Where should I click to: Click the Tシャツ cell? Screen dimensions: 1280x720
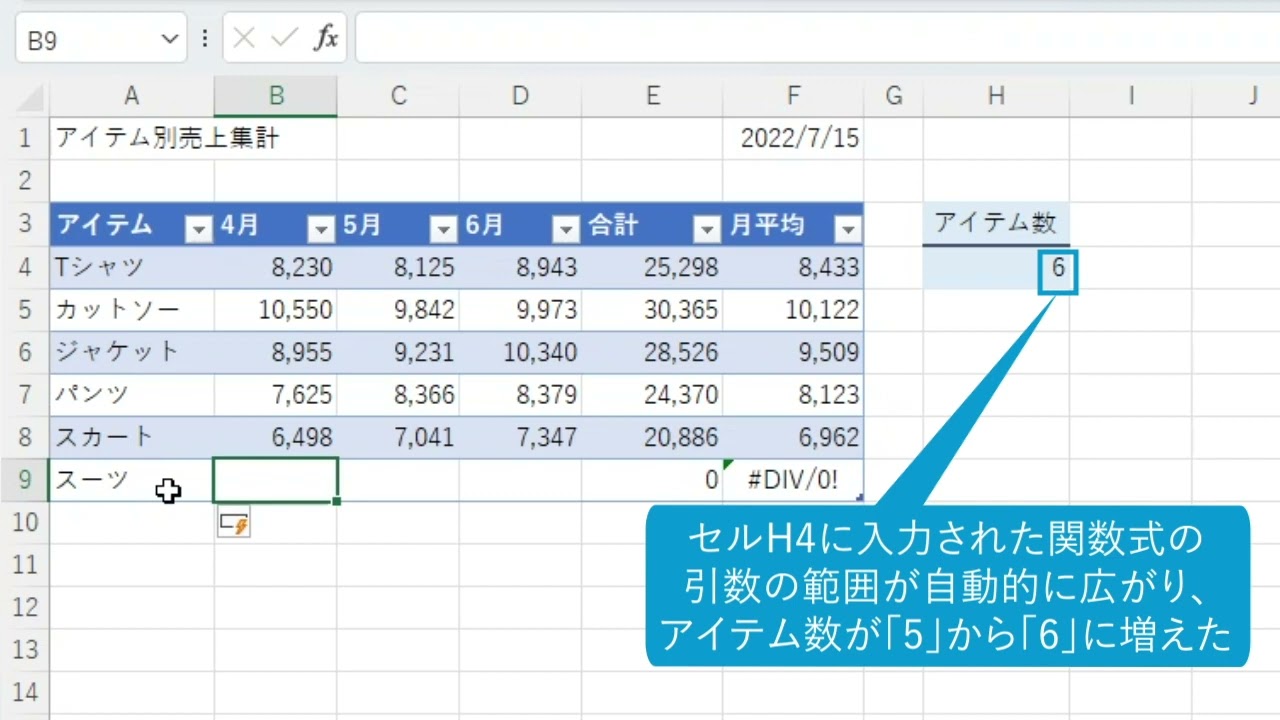[x=132, y=267]
